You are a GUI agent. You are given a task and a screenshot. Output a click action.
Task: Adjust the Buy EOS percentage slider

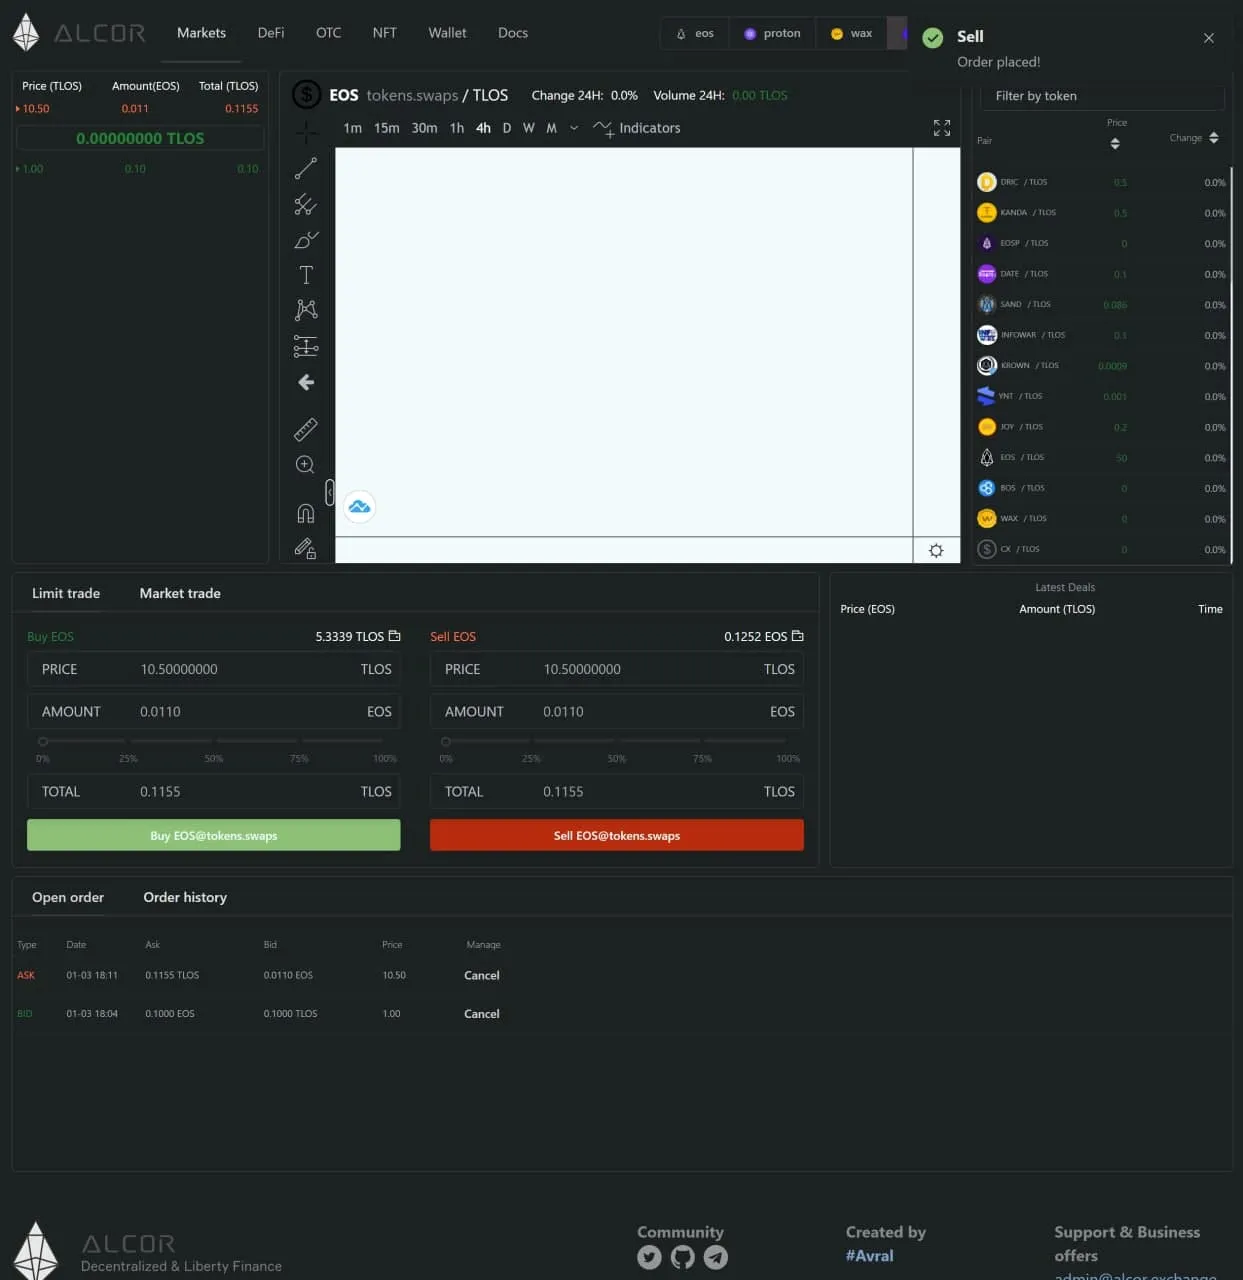(x=214, y=741)
